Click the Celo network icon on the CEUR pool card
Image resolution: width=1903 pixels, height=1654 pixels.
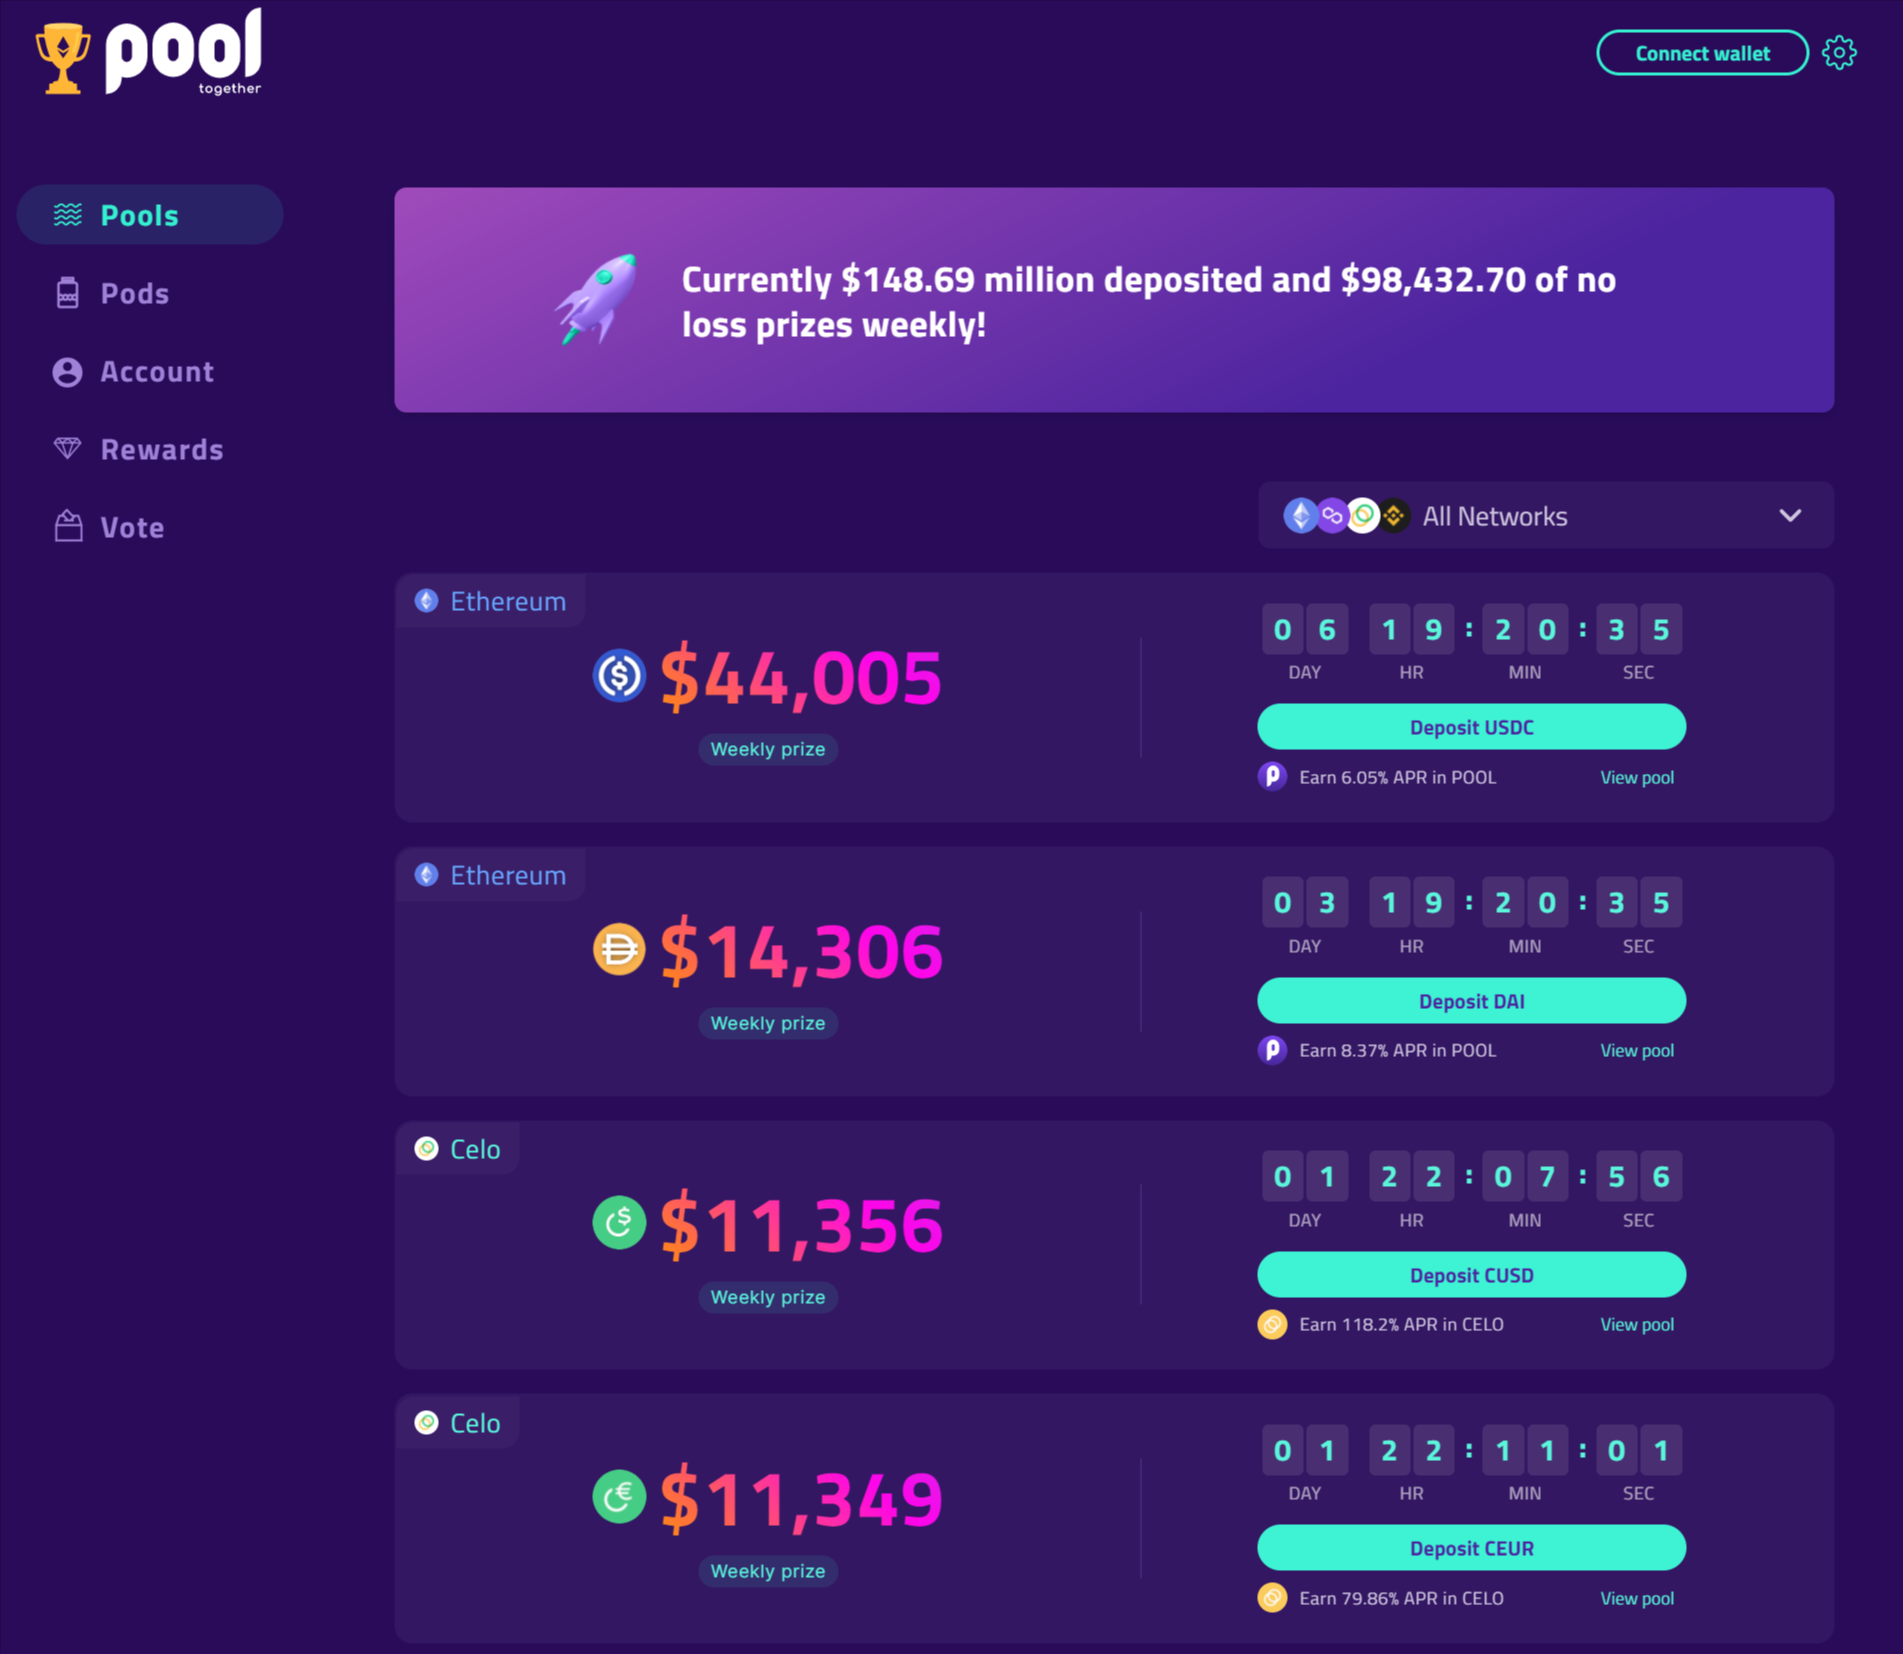click(427, 1422)
